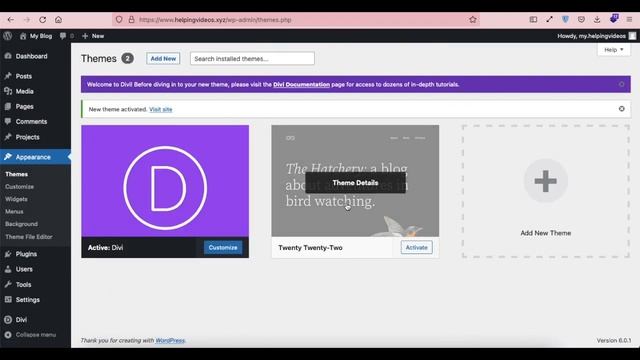640x360 pixels.
Task: Open the Background submenu item
Action: (21, 224)
